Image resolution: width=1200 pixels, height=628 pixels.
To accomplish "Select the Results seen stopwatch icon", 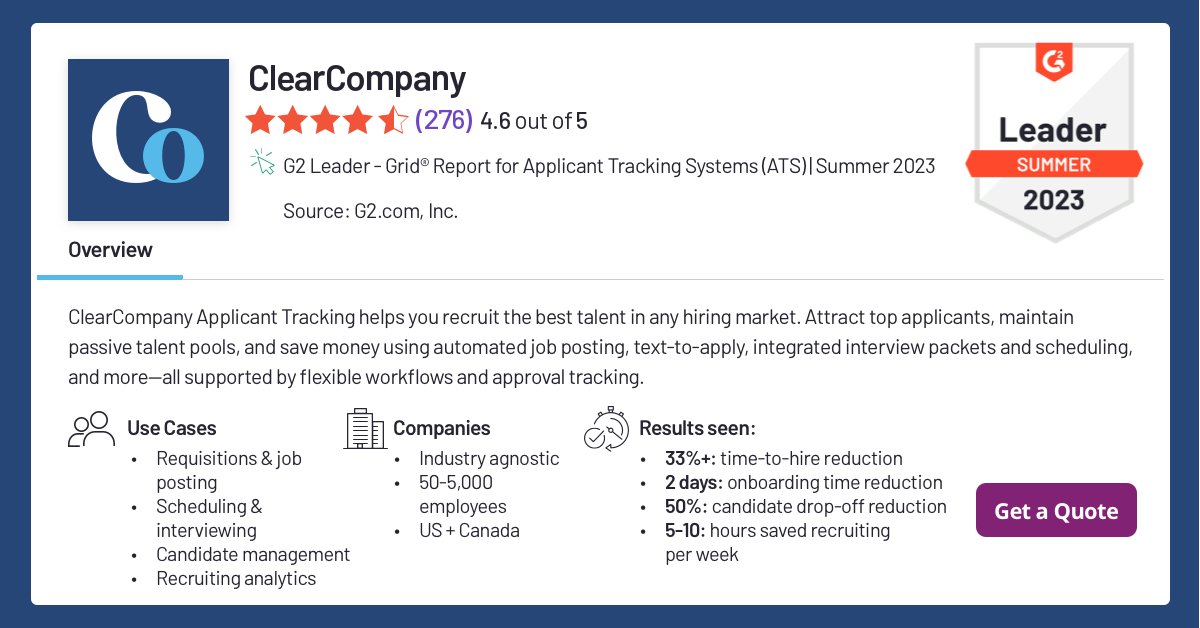I will (x=606, y=428).
